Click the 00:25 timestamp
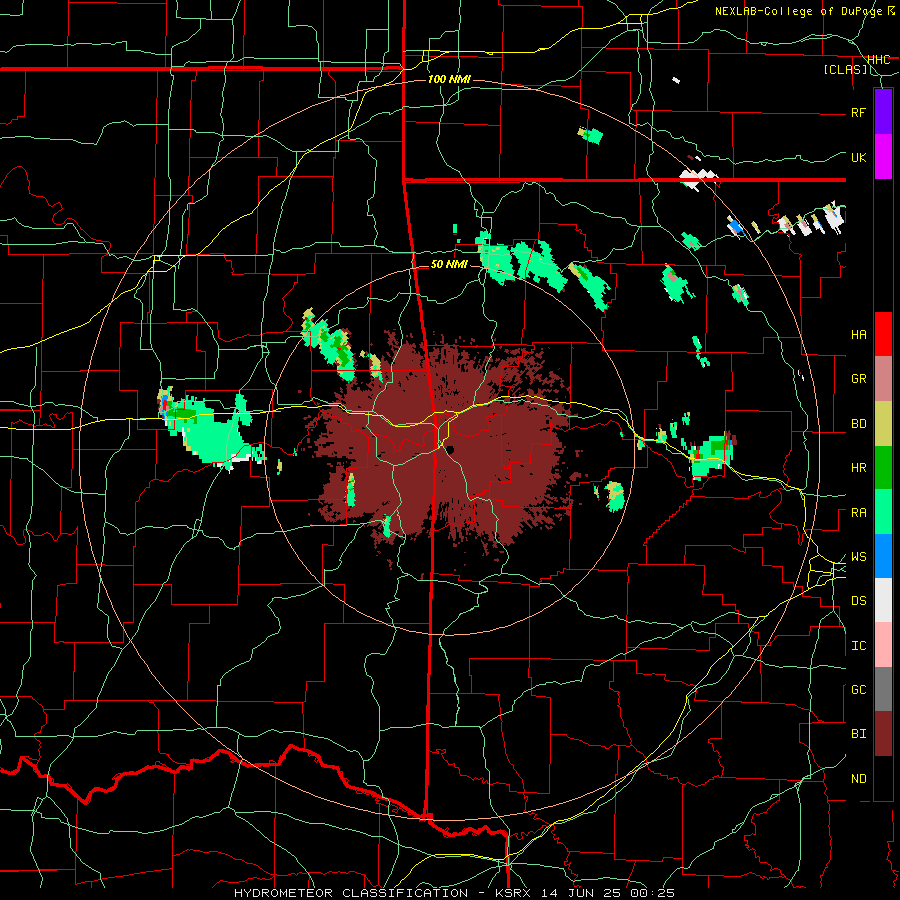 pos(652,893)
